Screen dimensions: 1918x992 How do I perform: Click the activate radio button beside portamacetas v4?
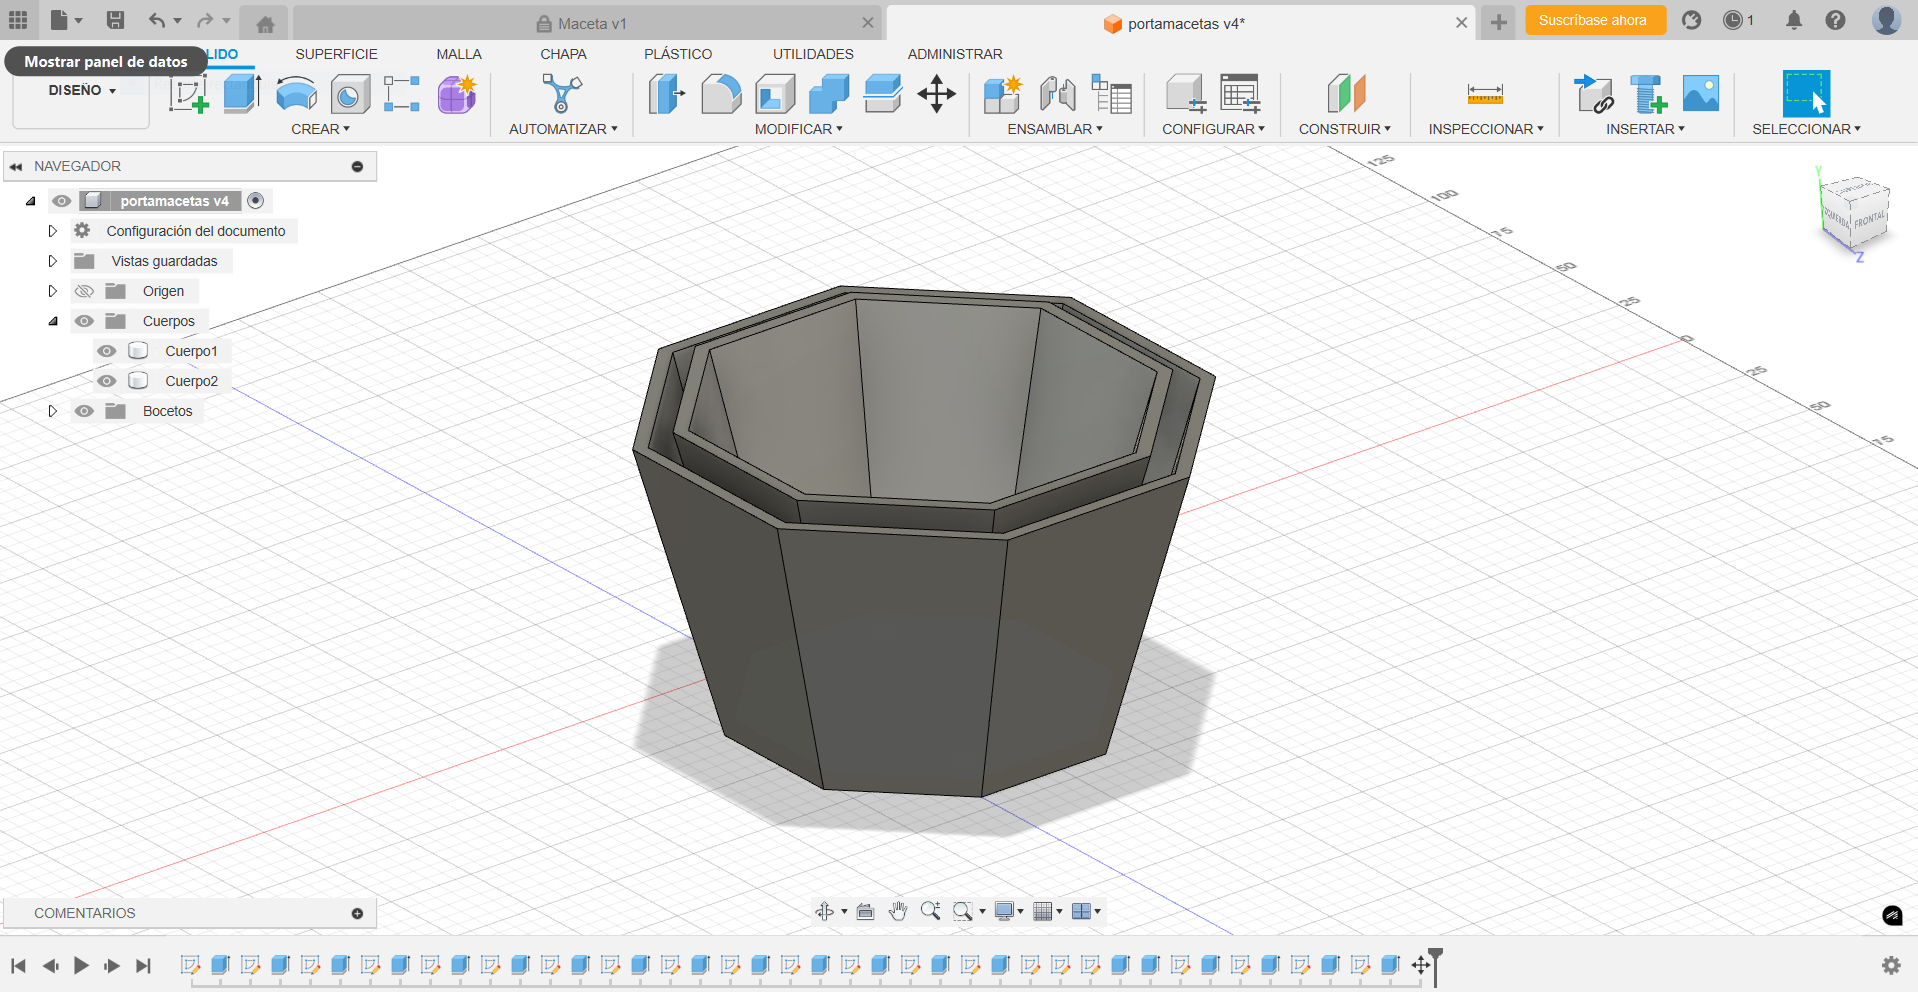pyautogui.click(x=256, y=201)
